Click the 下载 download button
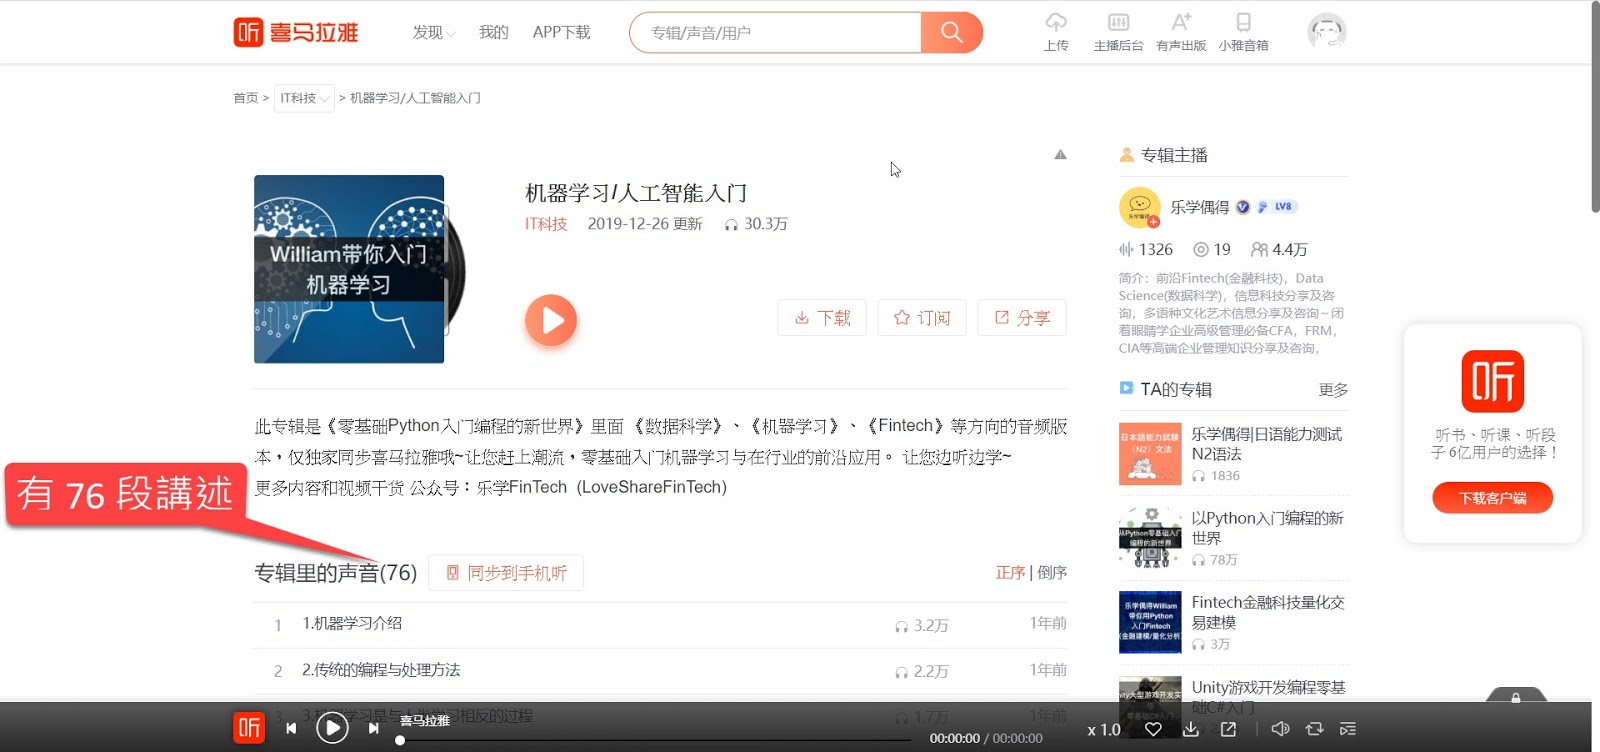1600x752 pixels. pyautogui.click(x=822, y=317)
